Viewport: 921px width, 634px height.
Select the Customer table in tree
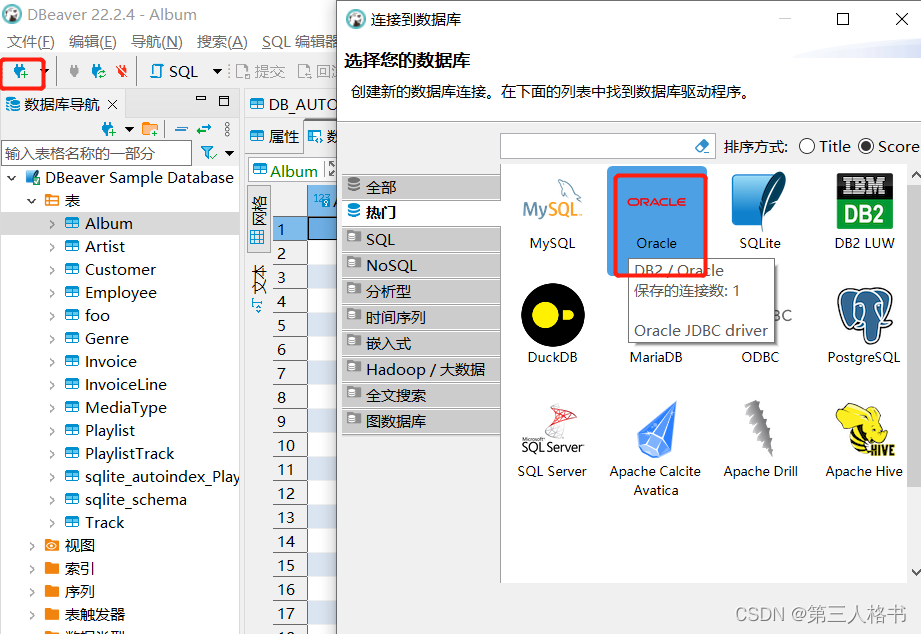pyautogui.click(x=120, y=270)
